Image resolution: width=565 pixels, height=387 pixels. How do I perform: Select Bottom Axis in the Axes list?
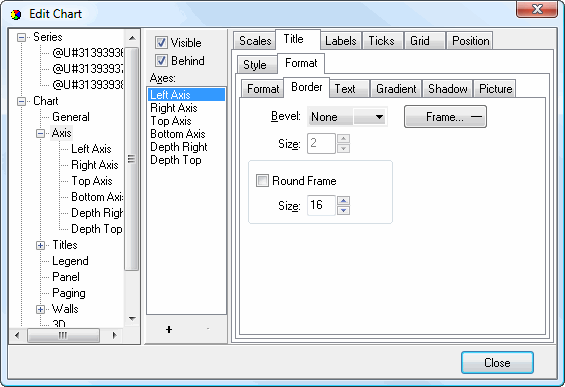[x=178, y=134]
